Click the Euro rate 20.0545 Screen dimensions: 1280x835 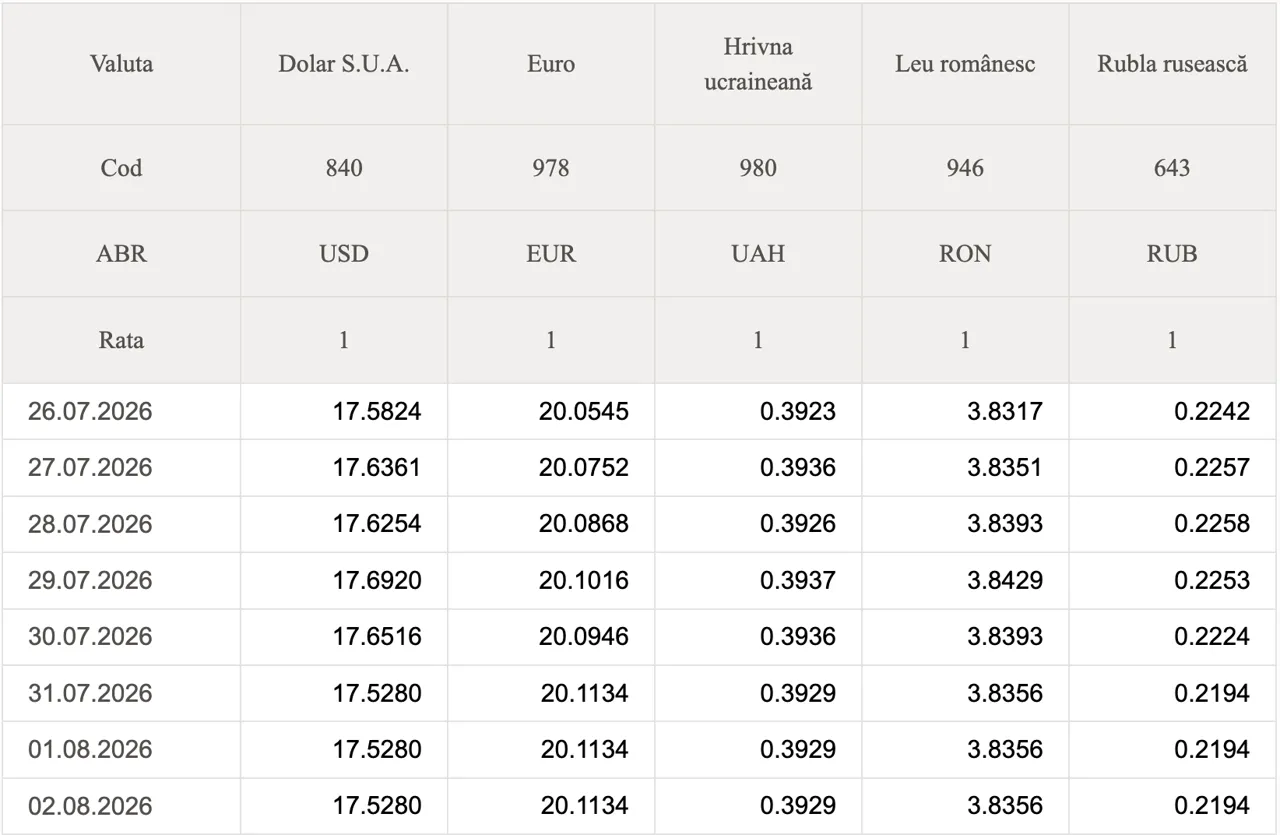click(x=584, y=411)
